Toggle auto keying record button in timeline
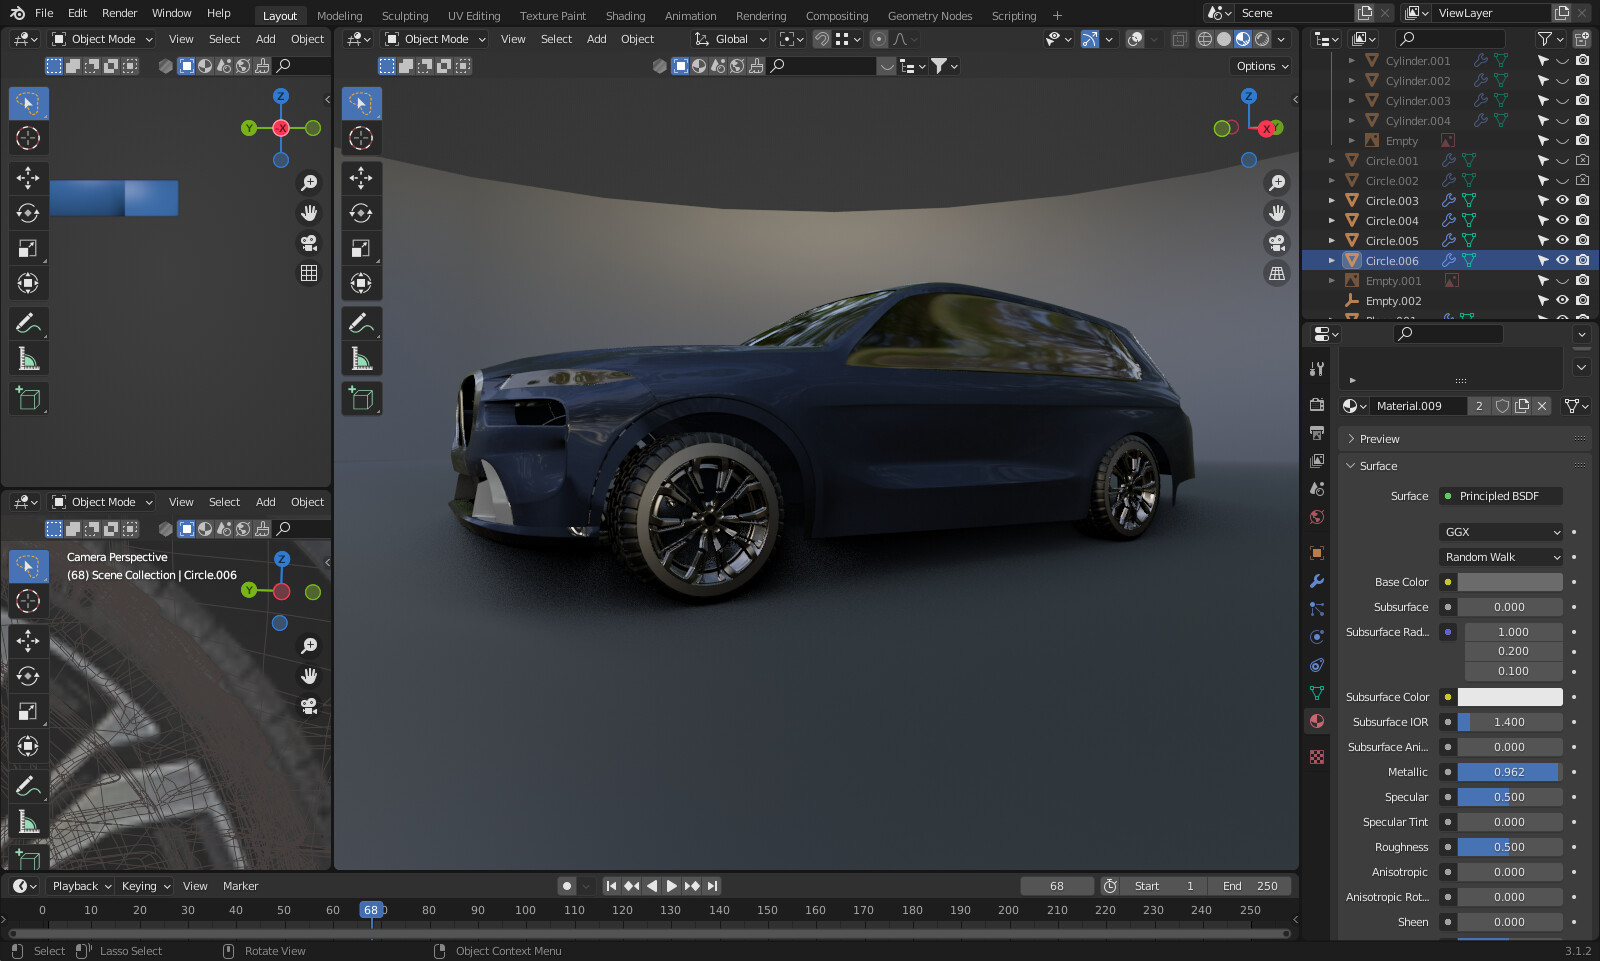The image size is (1600, 961). click(567, 886)
